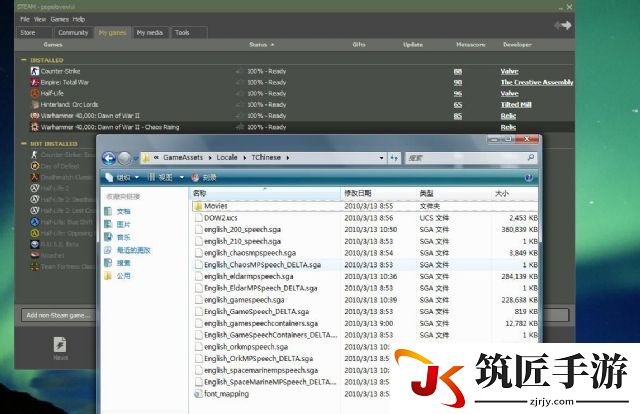Switch to the My media tab

(150, 33)
